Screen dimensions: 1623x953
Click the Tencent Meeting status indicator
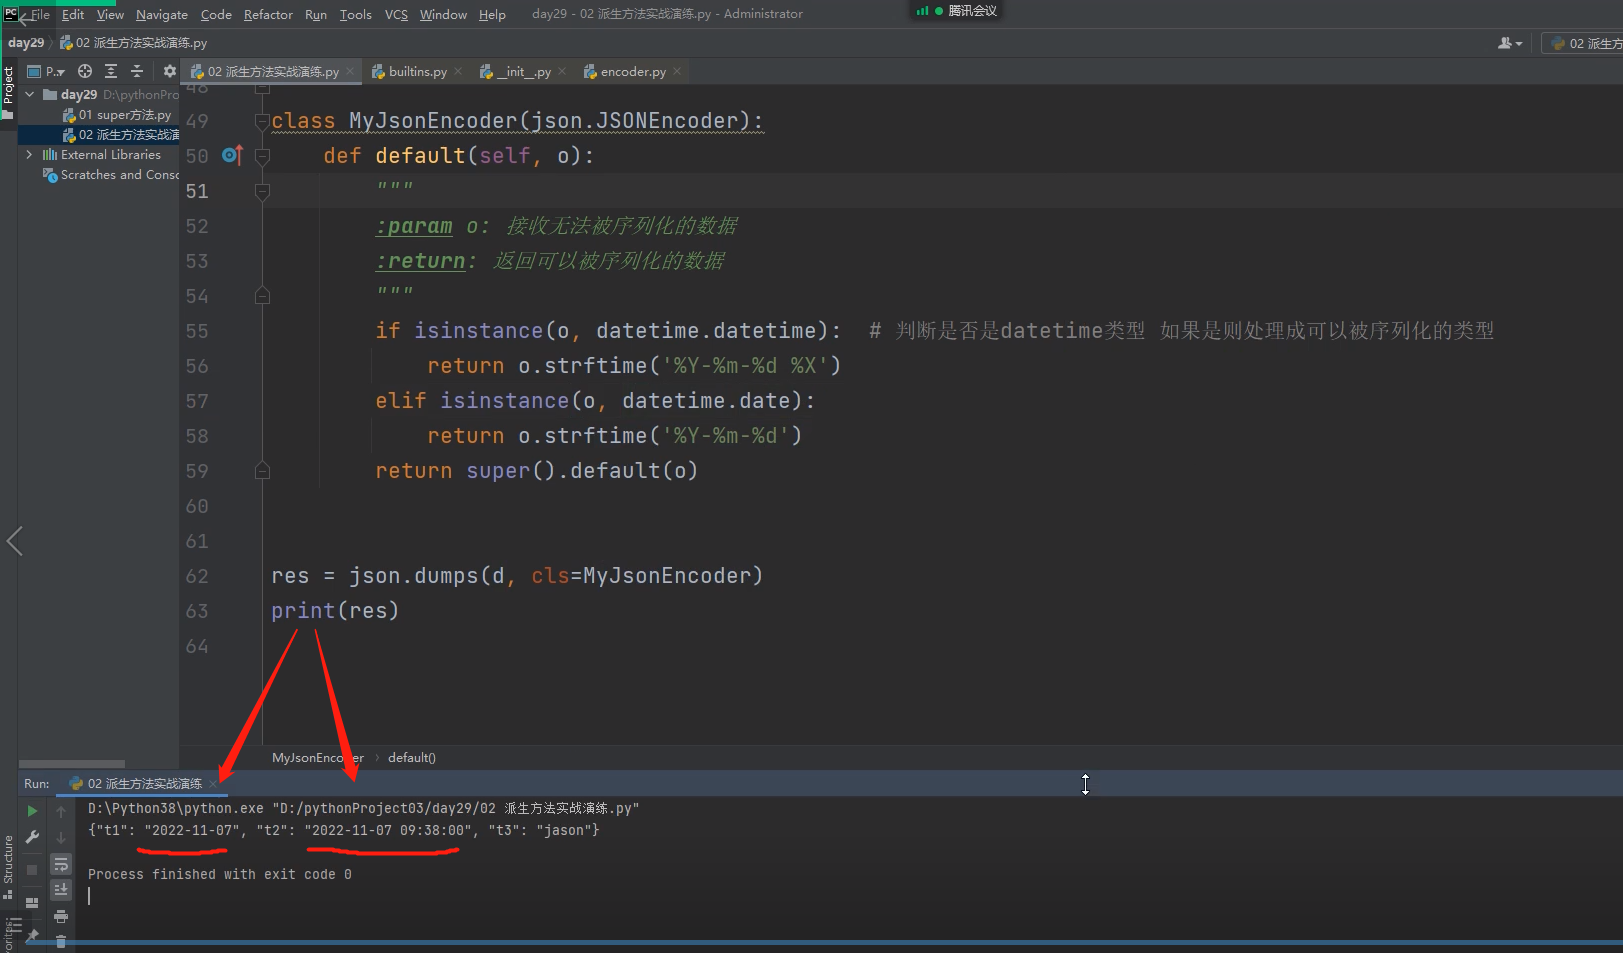(x=957, y=11)
